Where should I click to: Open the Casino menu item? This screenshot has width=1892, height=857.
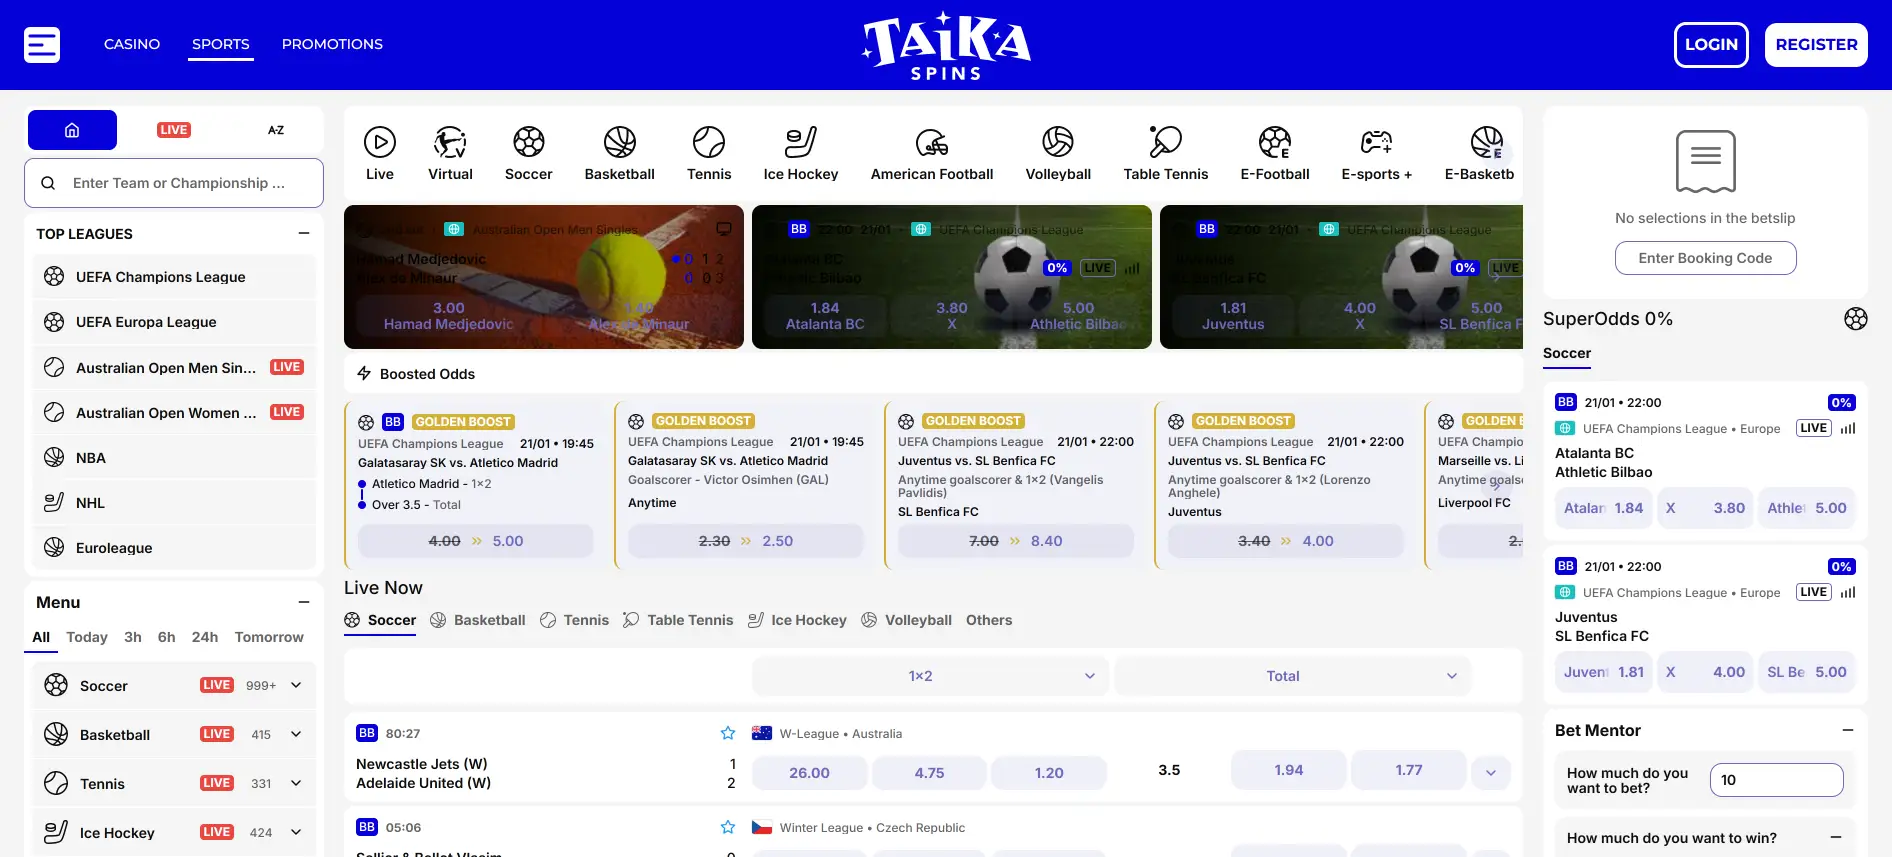132,44
